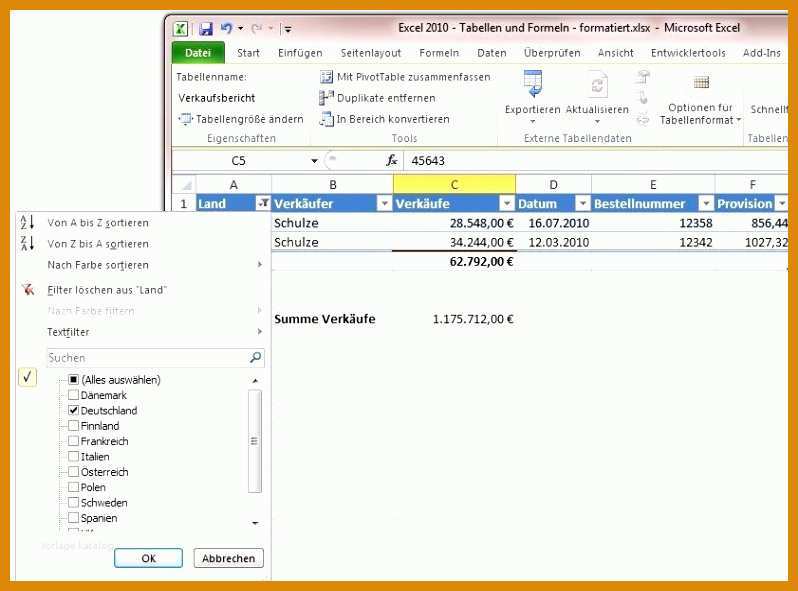
Task: Click the magnifier search icon
Action: (256, 358)
